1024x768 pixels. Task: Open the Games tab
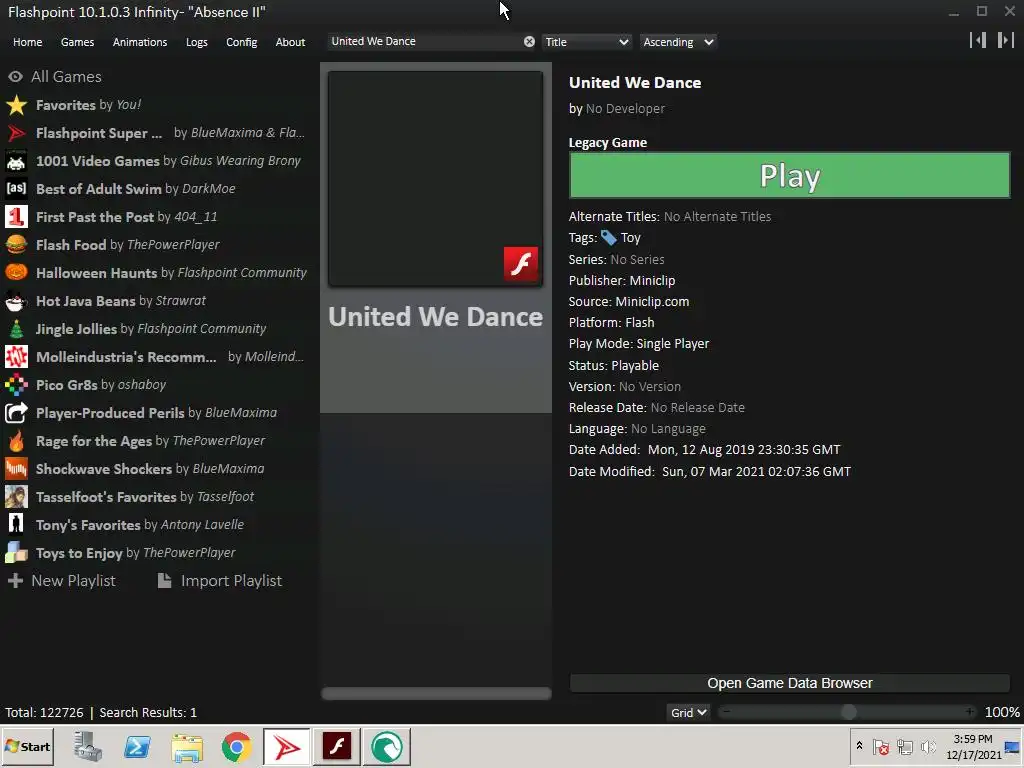(x=77, y=42)
